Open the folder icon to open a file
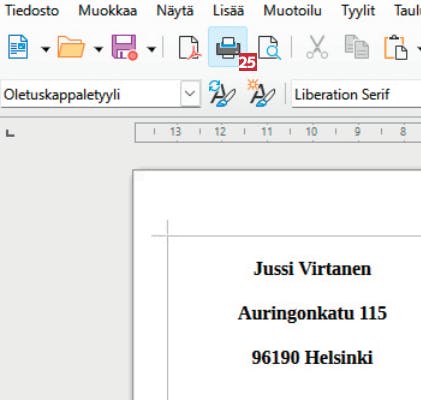This screenshot has height=400, width=421. coord(71,47)
